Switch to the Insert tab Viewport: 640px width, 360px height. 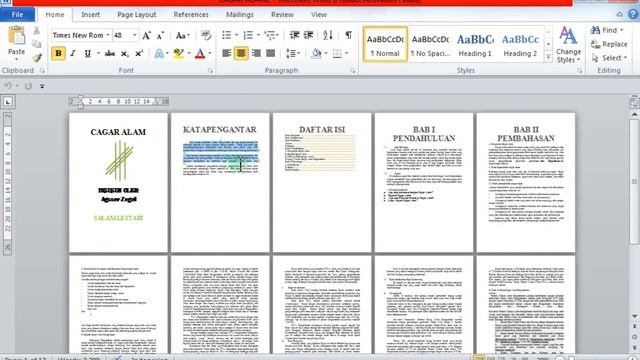[x=90, y=15]
